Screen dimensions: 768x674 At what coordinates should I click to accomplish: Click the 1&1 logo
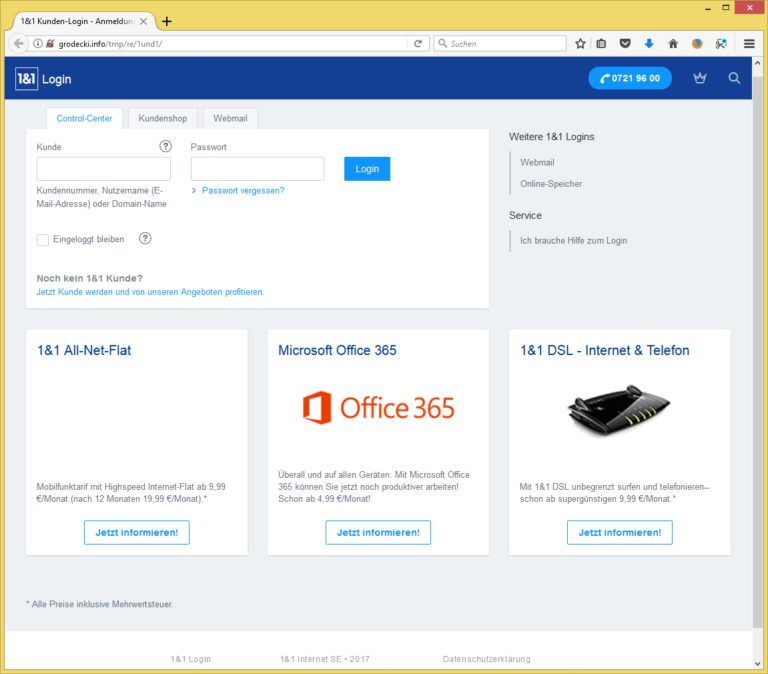(26, 79)
